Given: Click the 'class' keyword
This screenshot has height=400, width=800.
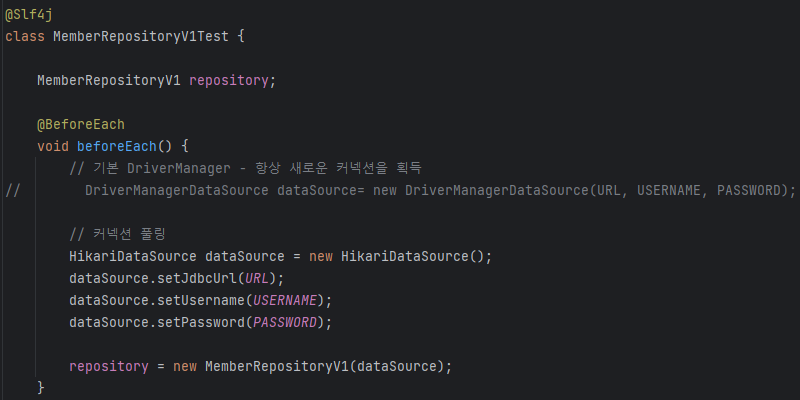Looking at the screenshot, I should 25,37.
